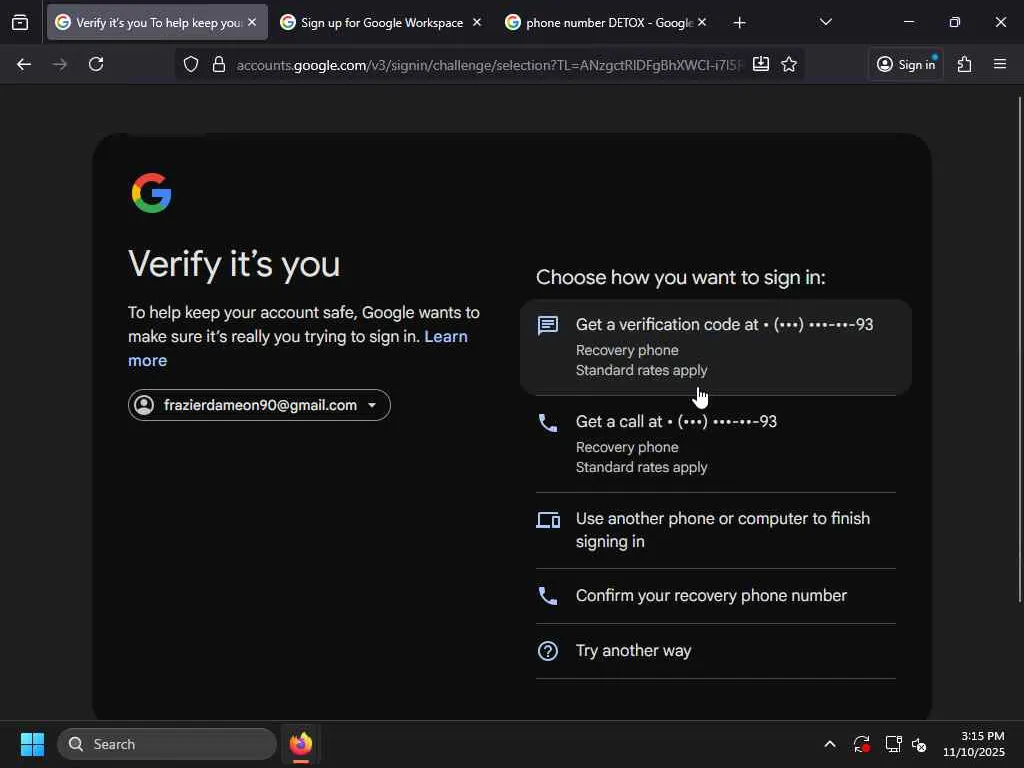Choose Get a verification code option

click(716, 347)
